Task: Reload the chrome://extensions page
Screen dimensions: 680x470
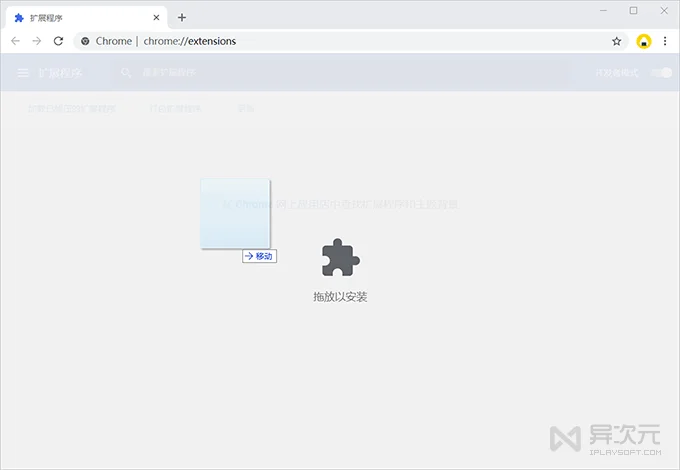Action: click(x=59, y=41)
